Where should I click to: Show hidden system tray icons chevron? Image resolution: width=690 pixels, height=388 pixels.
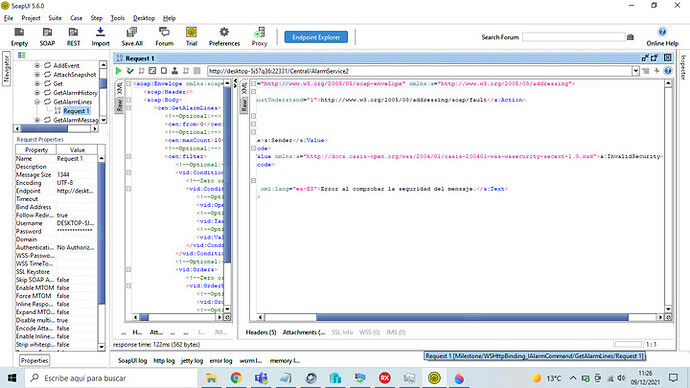coord(573,378)
